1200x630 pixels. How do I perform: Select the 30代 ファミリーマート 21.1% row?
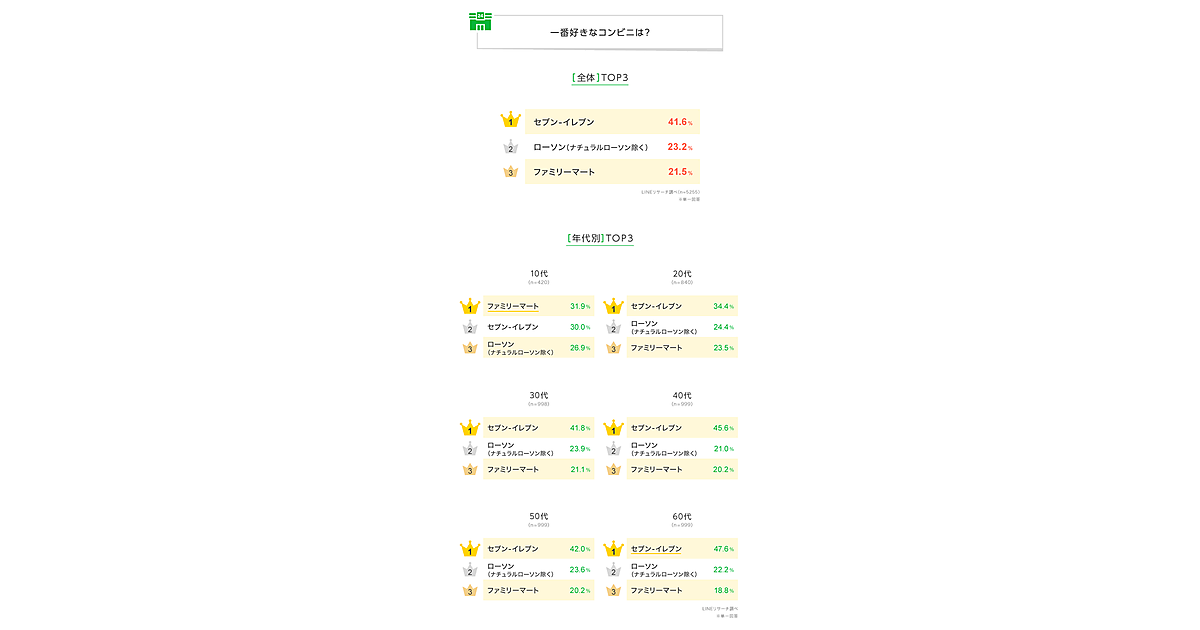click(x=538, y=470)
